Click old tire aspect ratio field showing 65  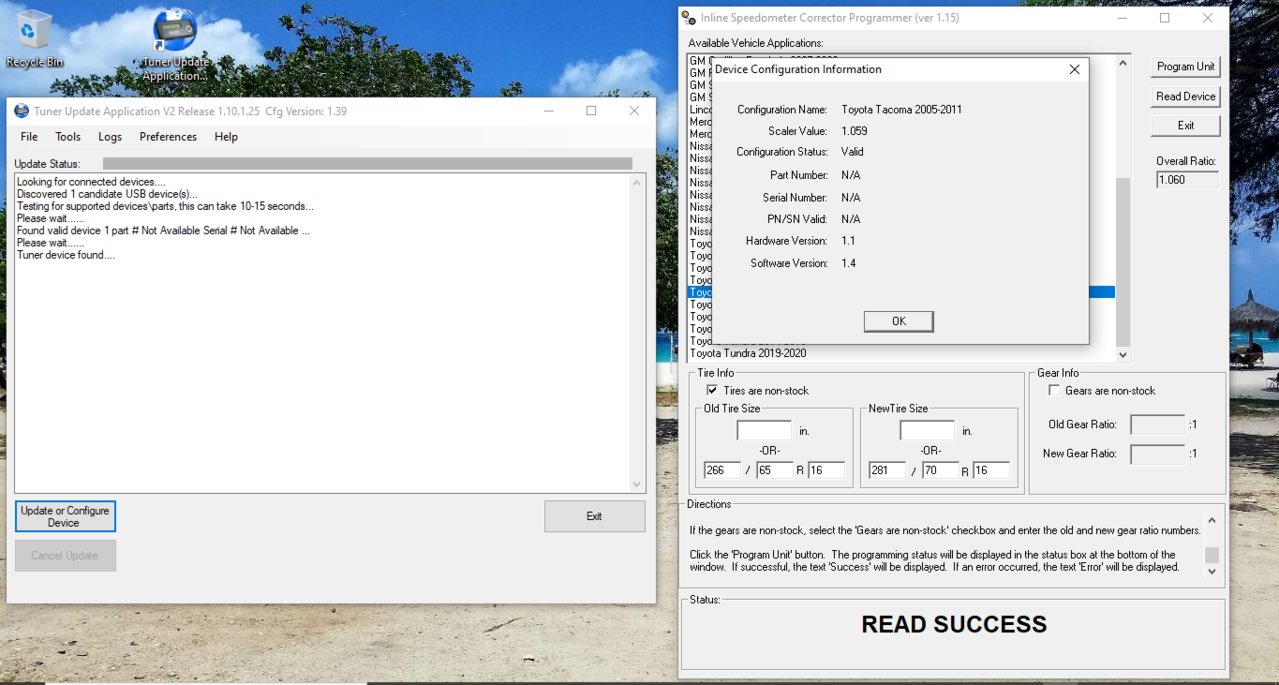pos(774,470)
